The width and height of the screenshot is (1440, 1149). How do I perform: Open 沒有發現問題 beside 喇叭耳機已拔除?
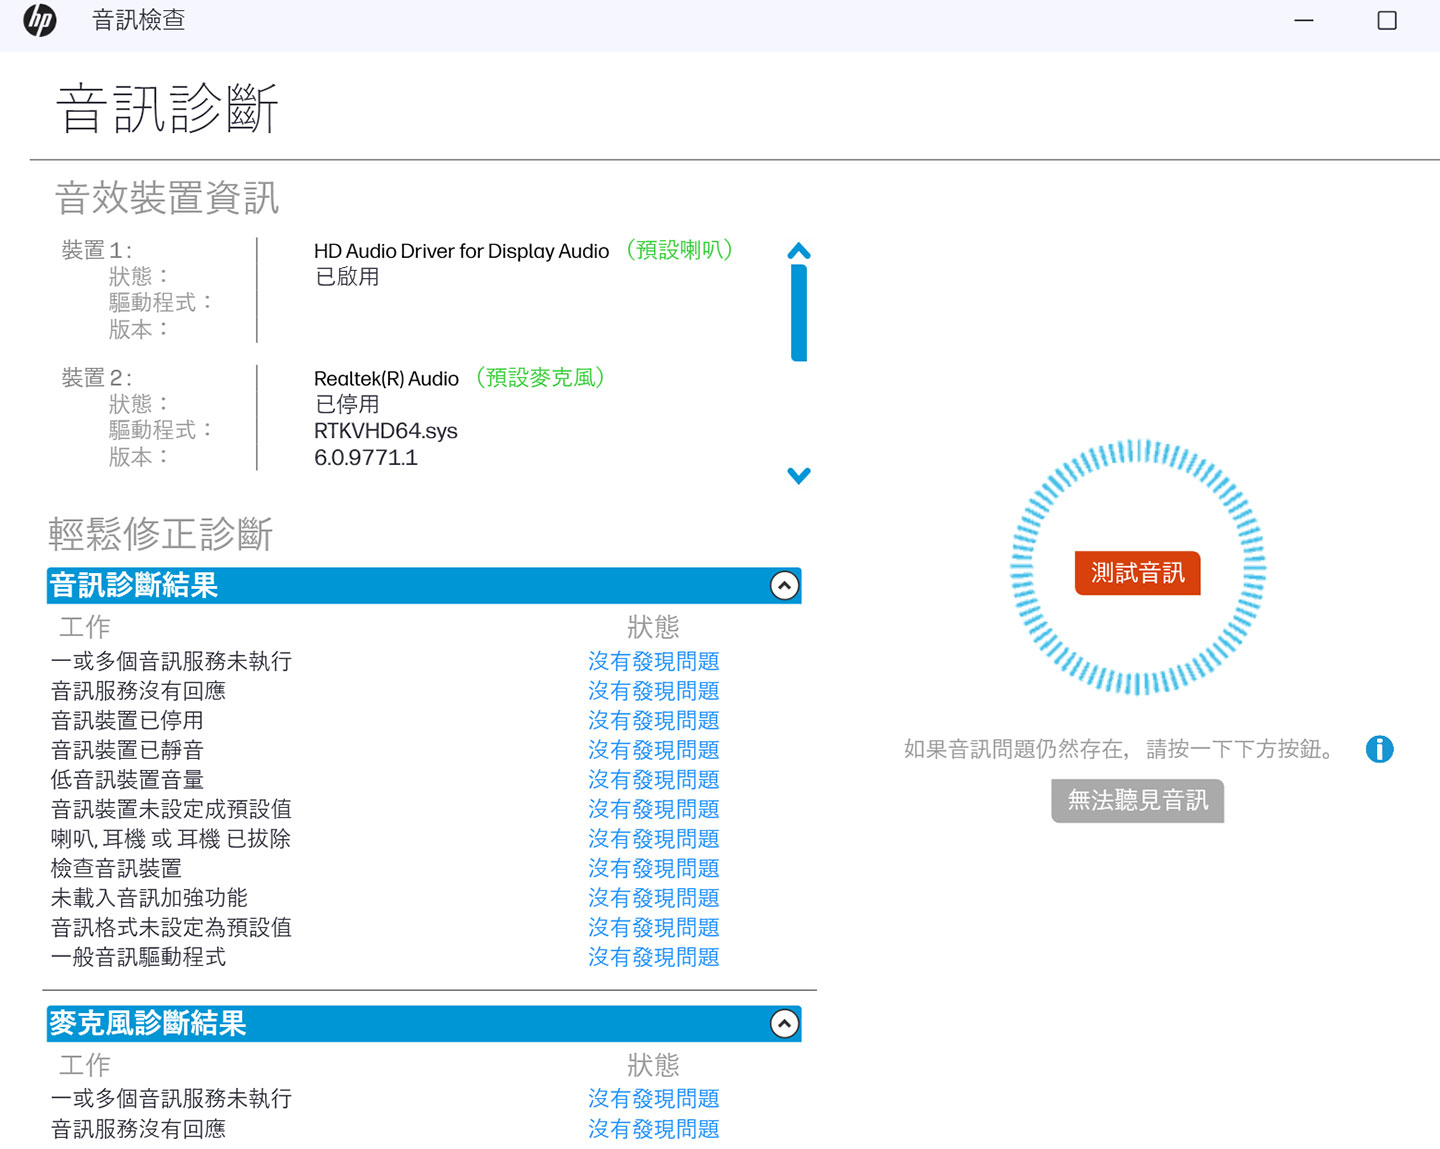coord(653,838)
